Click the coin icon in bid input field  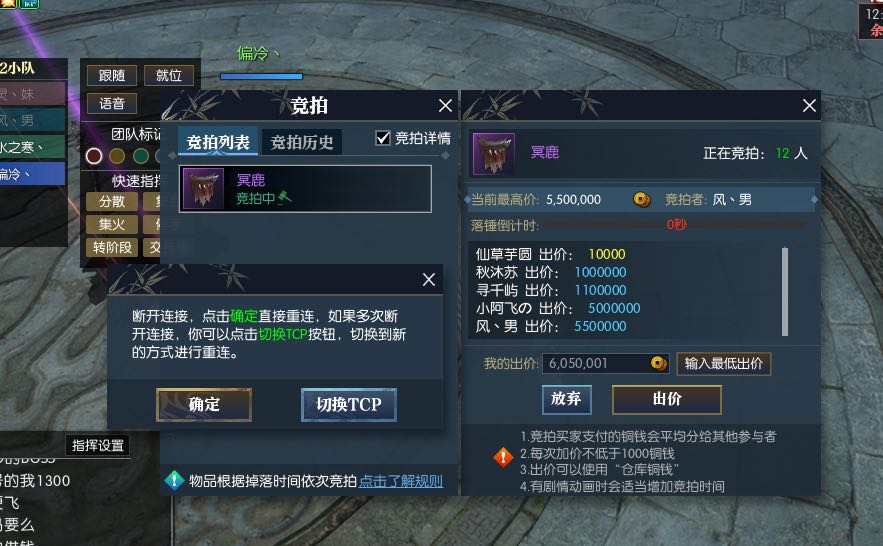(x=658, y=363)
